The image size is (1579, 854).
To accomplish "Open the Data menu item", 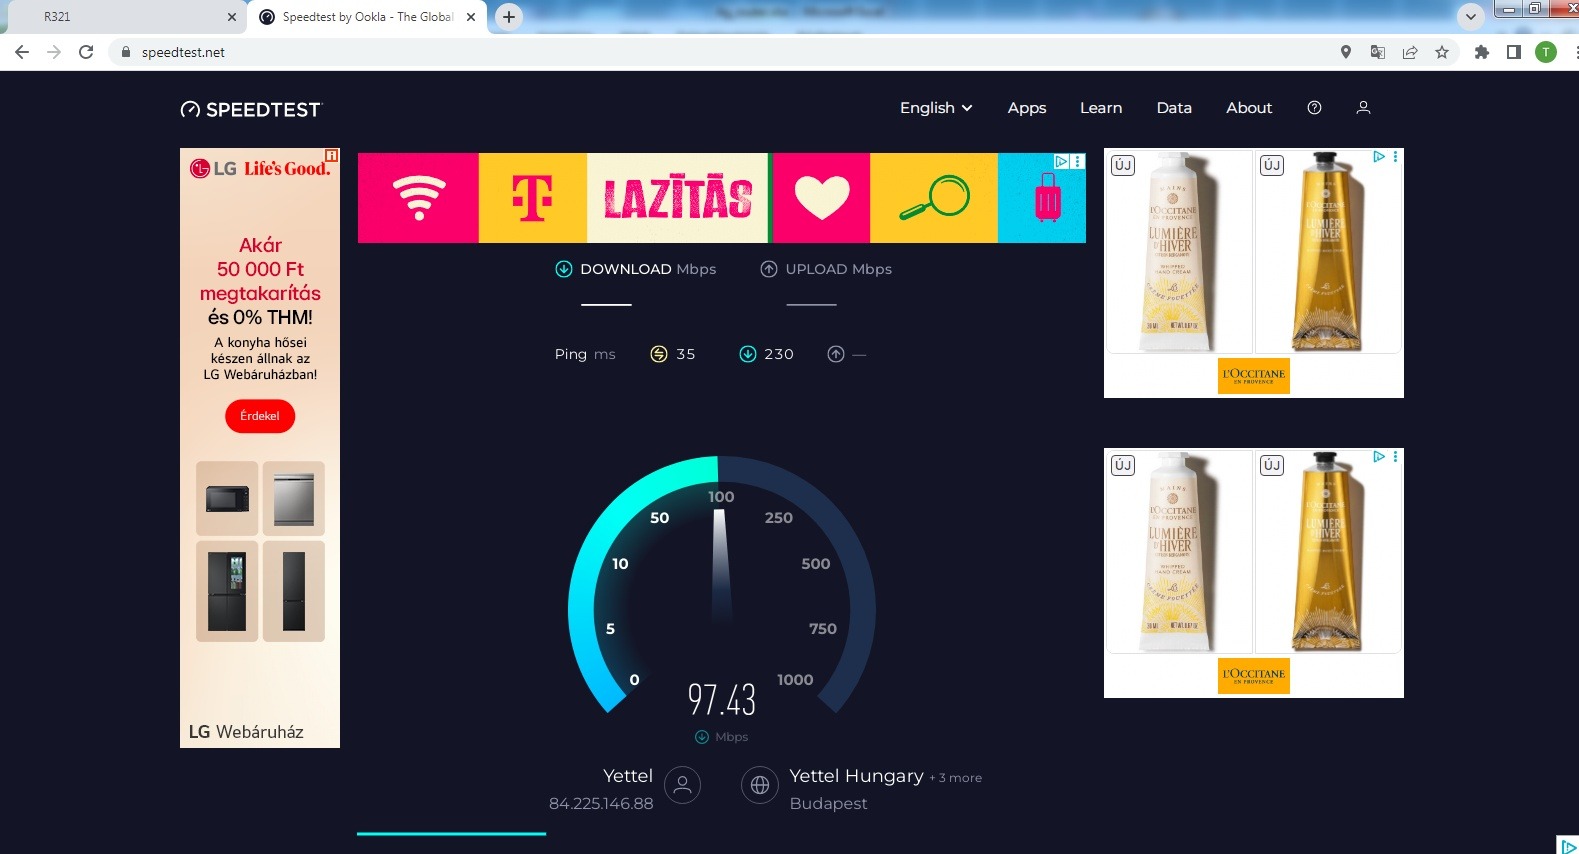I will [x=1174, y=108].
